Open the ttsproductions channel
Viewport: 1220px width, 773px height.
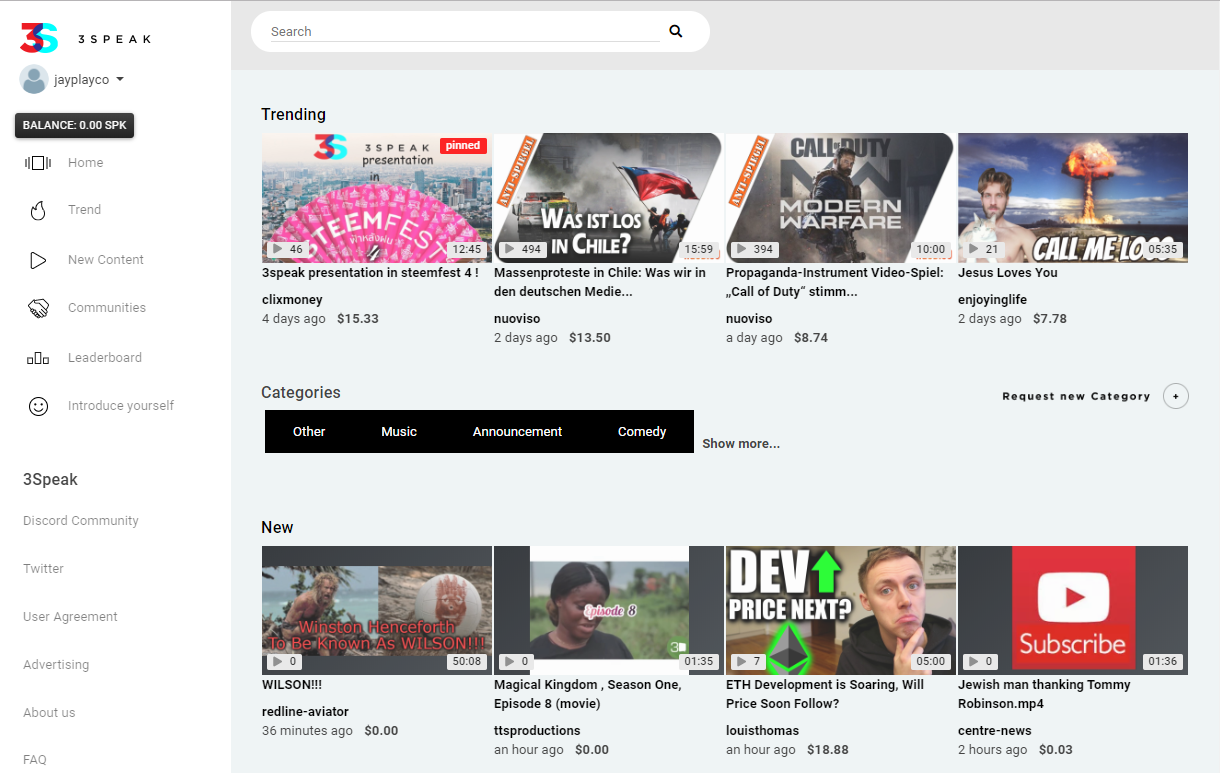(537, 731)
